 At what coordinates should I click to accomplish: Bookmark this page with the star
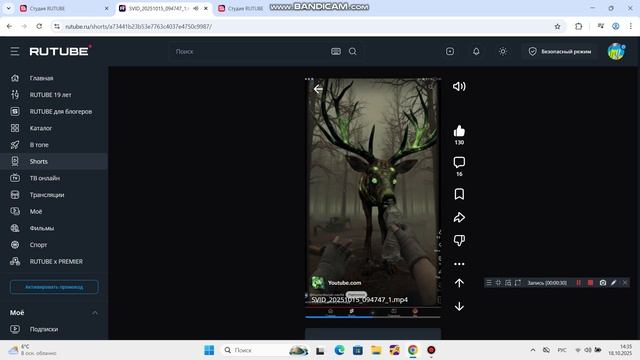(557, 26)
